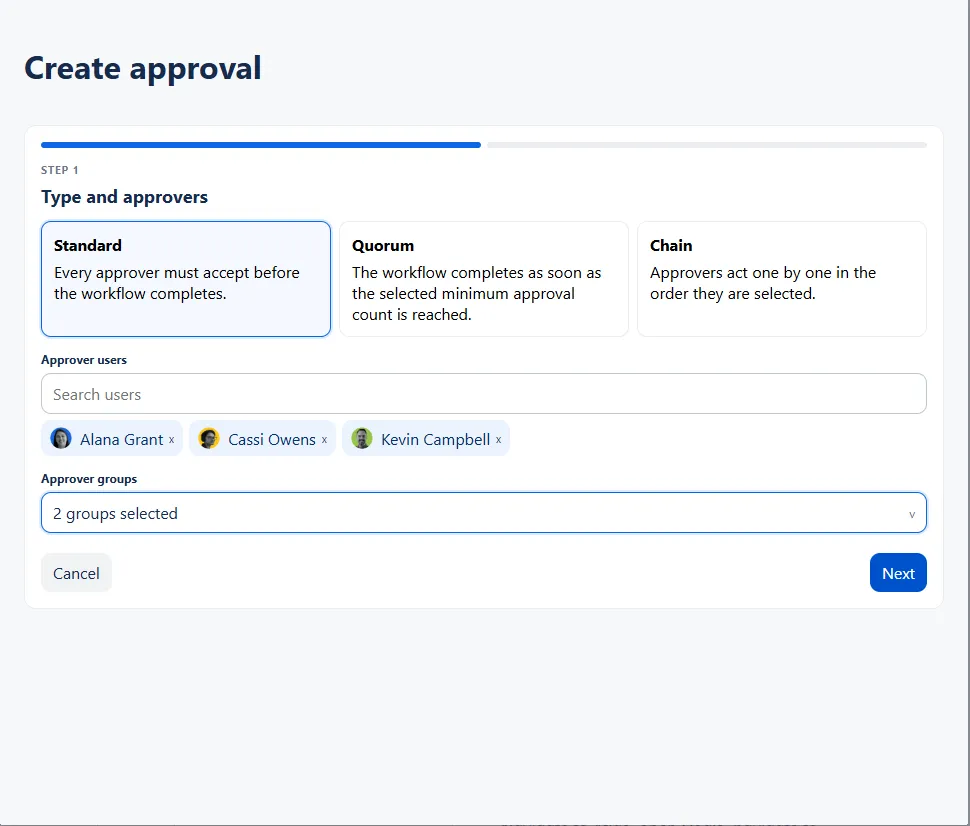The image size is (970, 826).
Task: Click the Type and approvers title
Action: coord(124,197)
